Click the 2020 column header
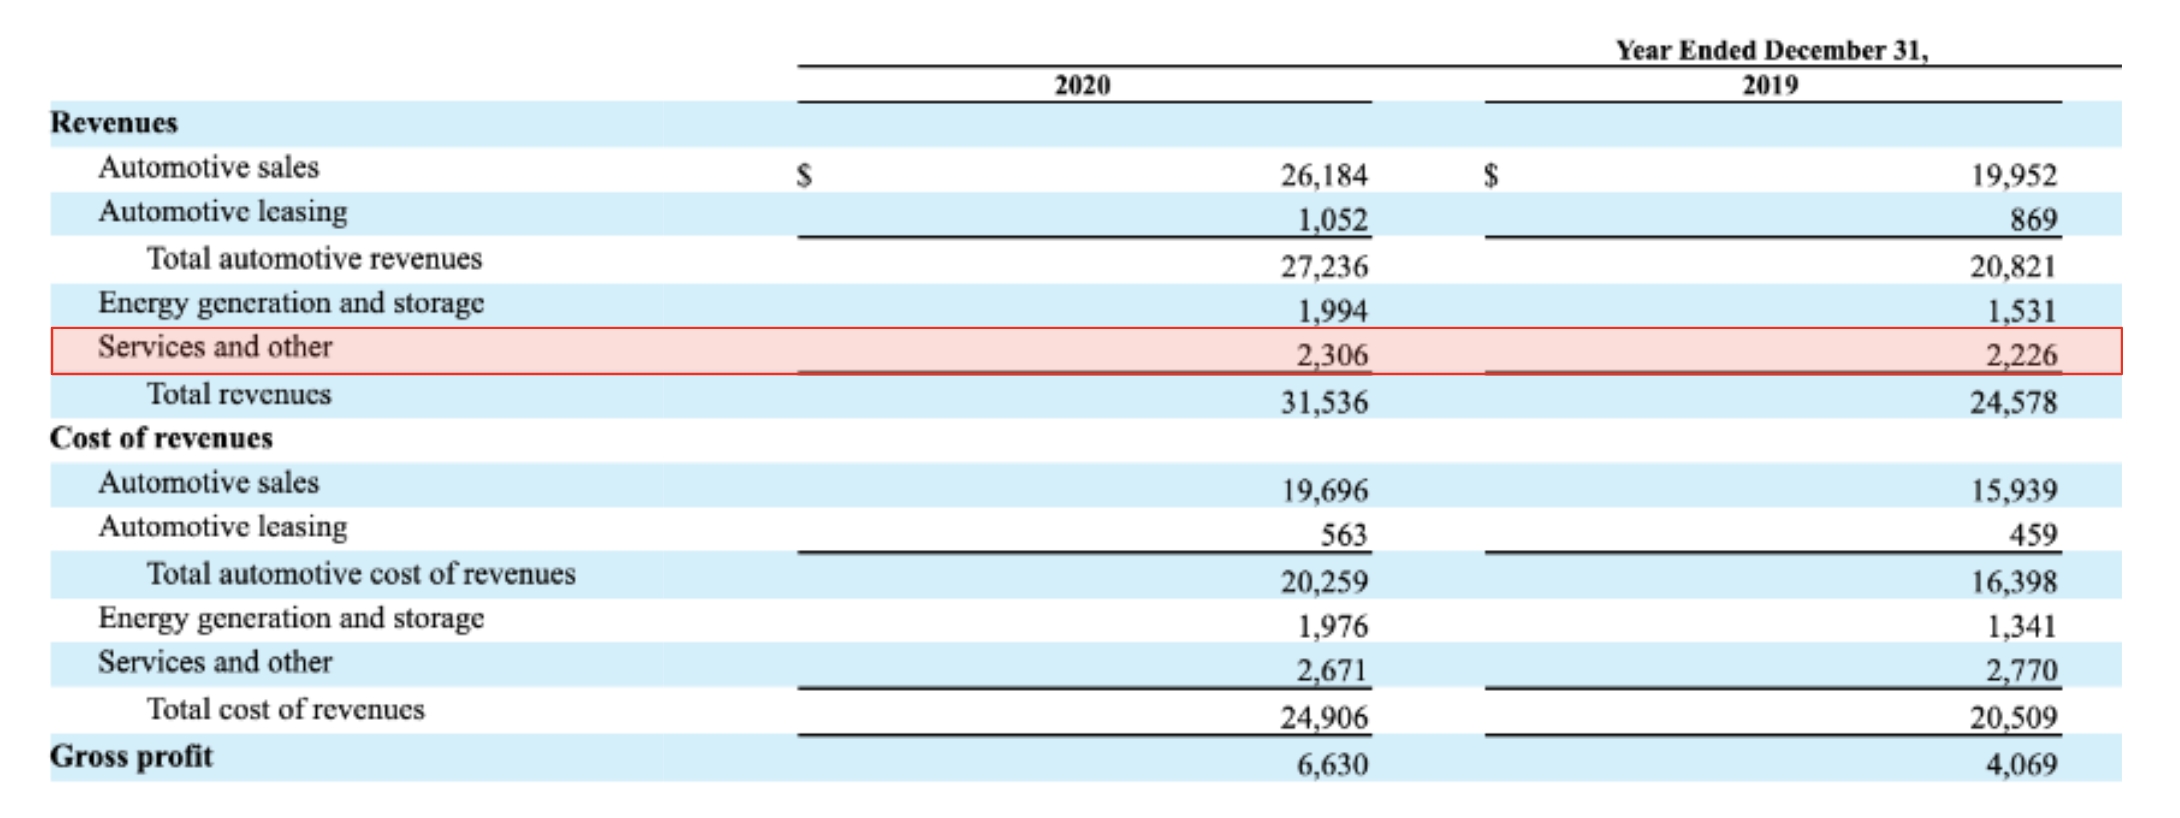The image size is (2180, 818). (1082, 85)
